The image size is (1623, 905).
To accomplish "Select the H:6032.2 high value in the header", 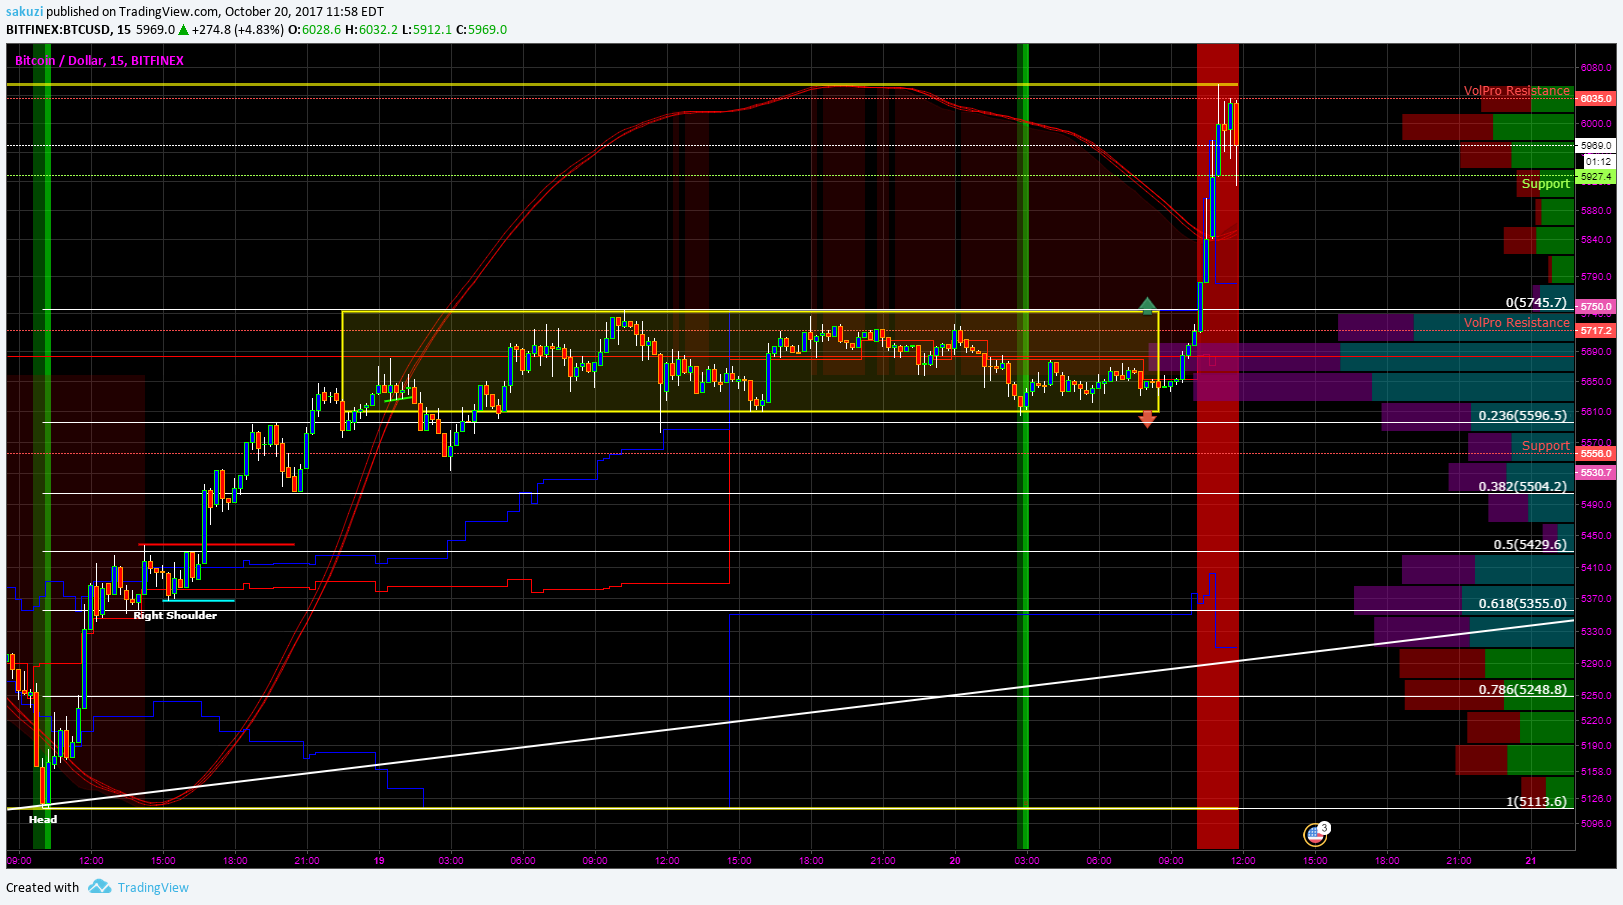I will (x=372, y=30).
